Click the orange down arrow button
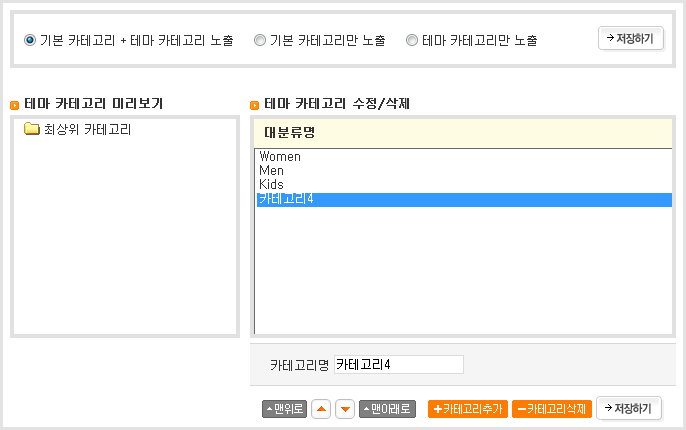 [345, 409]
